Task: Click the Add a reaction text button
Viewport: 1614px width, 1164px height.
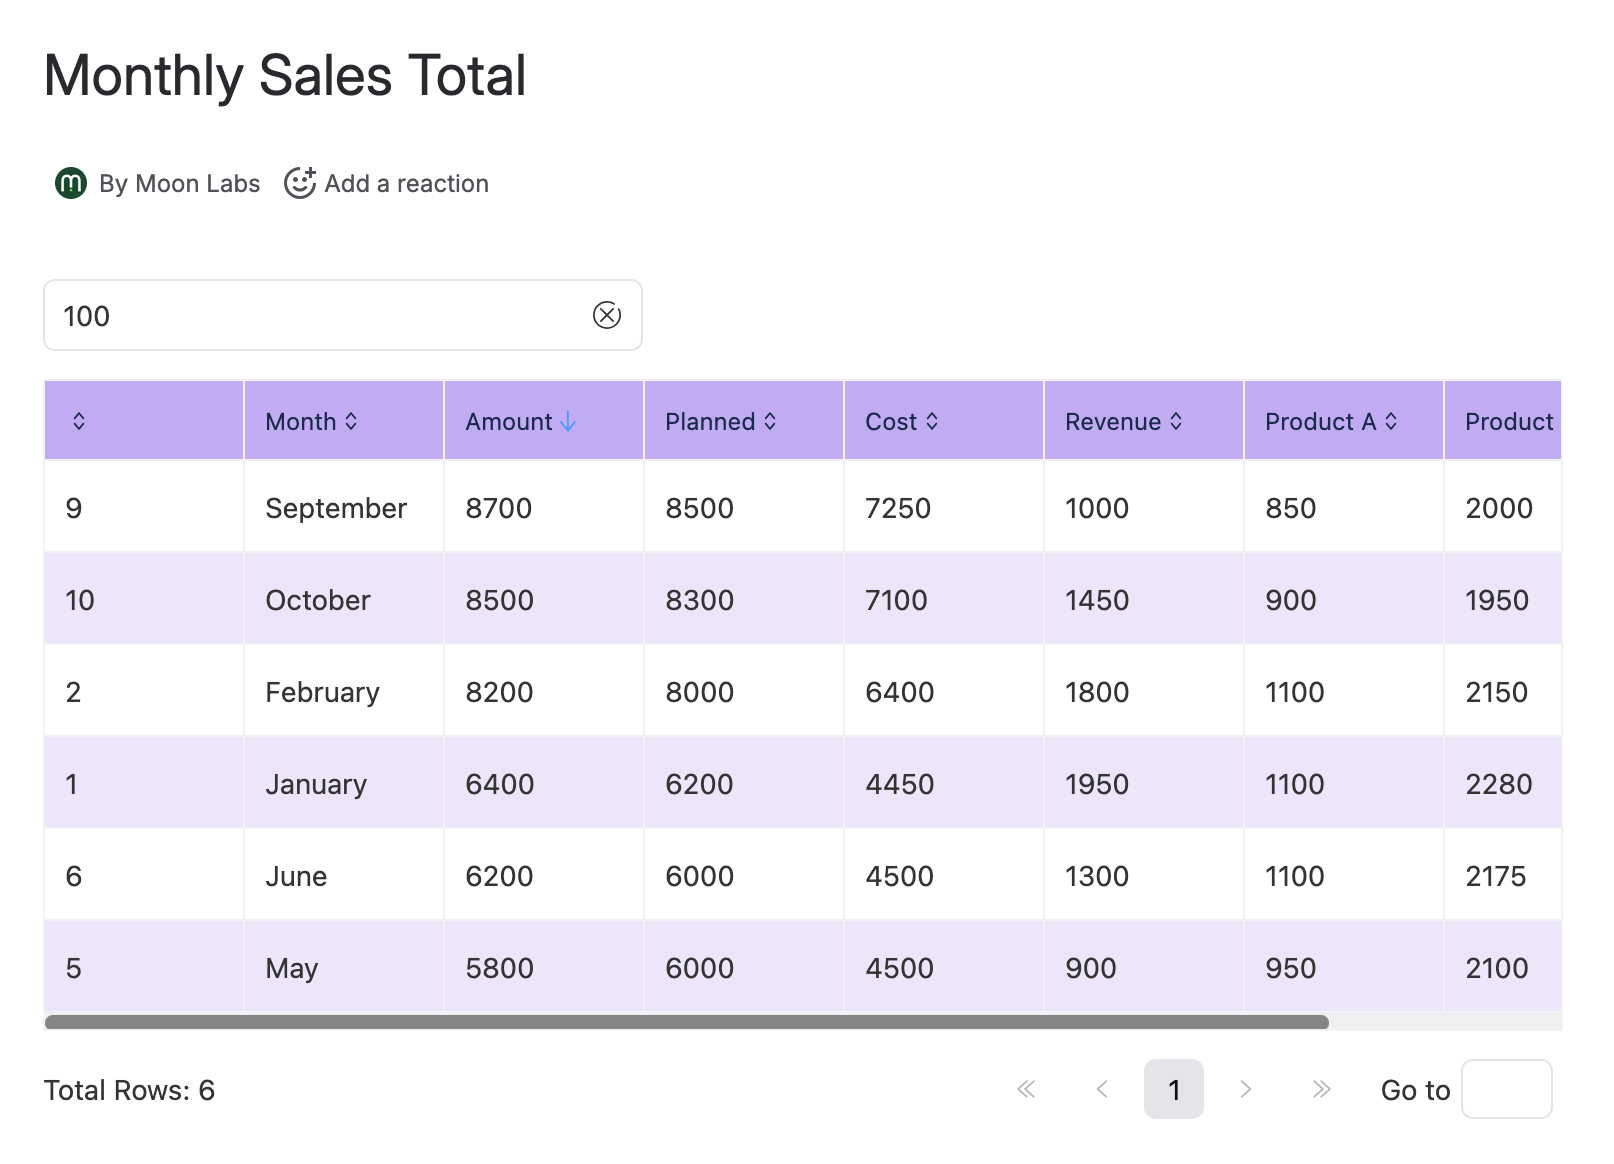Action: click(x=406, y=184)
